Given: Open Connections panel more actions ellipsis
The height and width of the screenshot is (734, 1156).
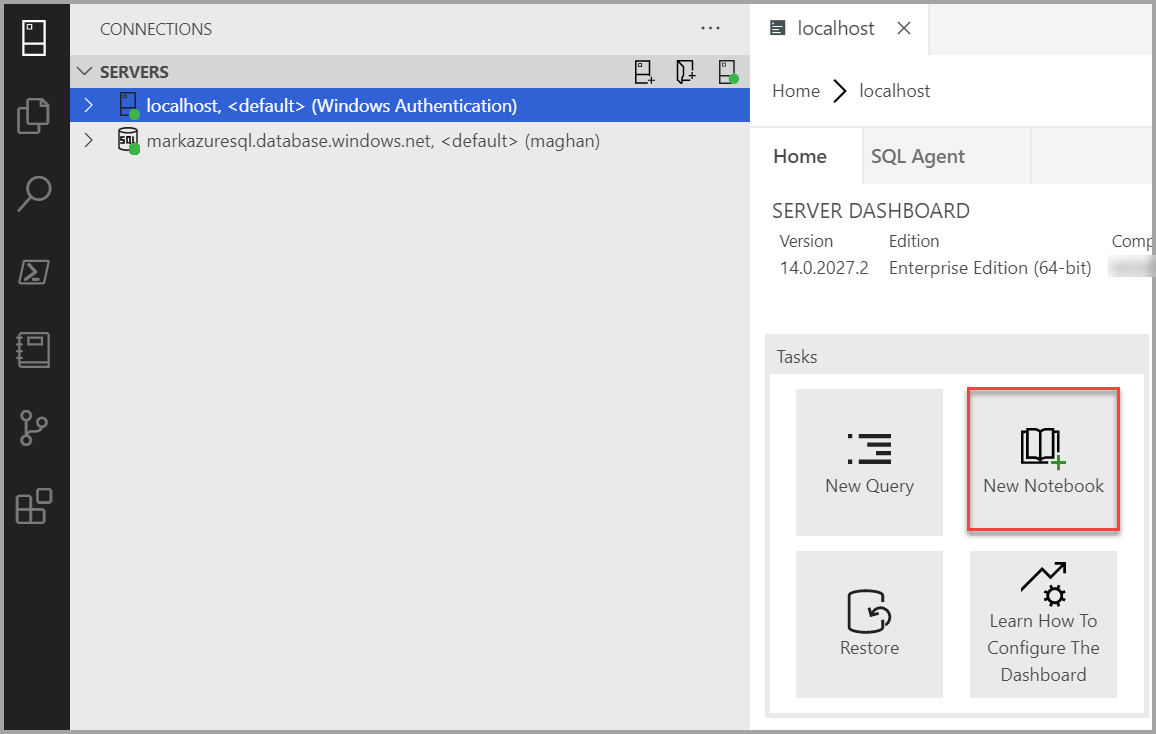Looking at the screenshot, I should [710, 29].
